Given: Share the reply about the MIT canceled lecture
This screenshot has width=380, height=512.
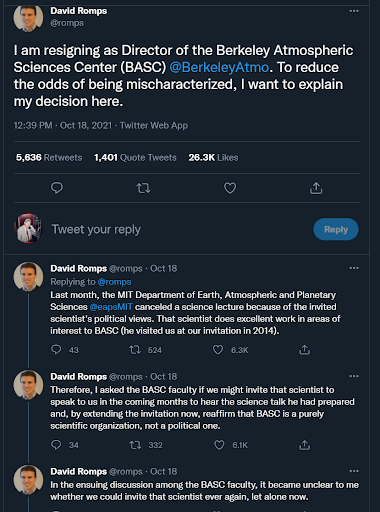Looking at the screenshot, I should [304, 350].
